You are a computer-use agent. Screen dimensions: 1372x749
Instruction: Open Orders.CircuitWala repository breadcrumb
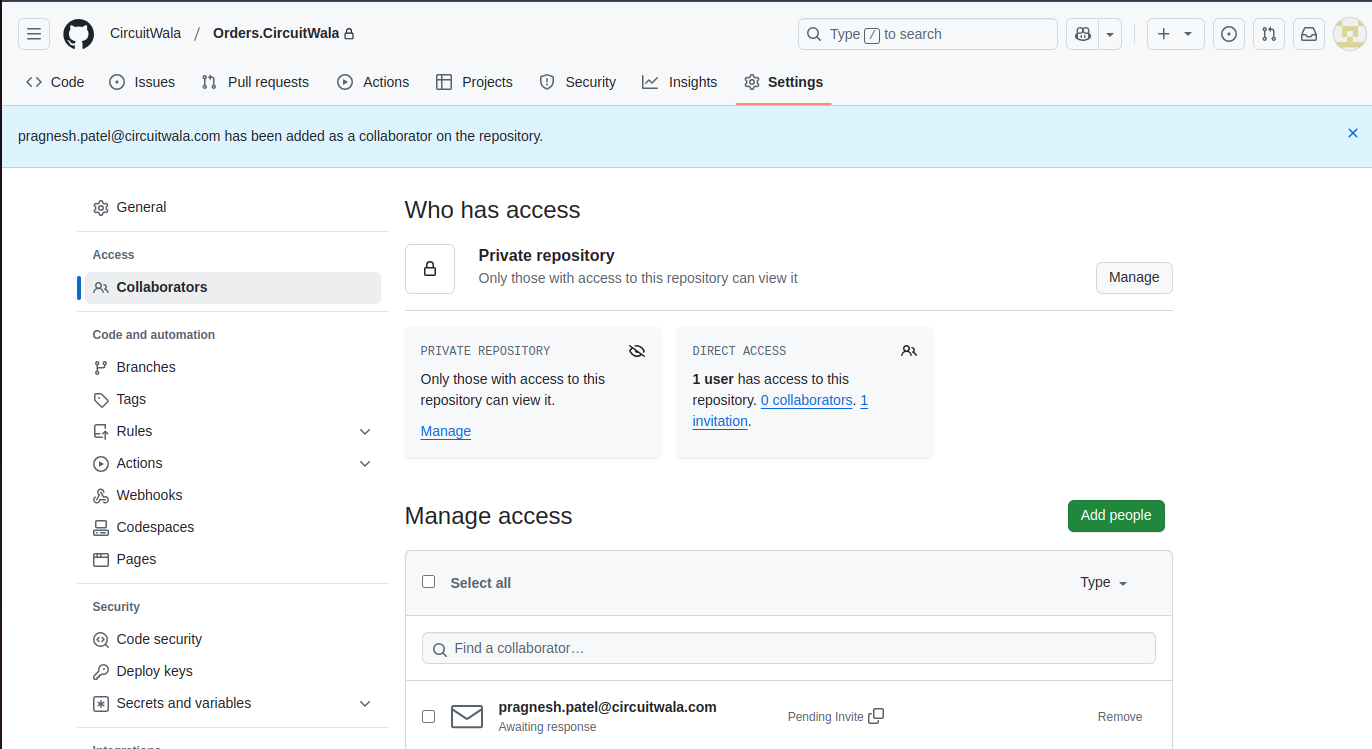(276, 33)
